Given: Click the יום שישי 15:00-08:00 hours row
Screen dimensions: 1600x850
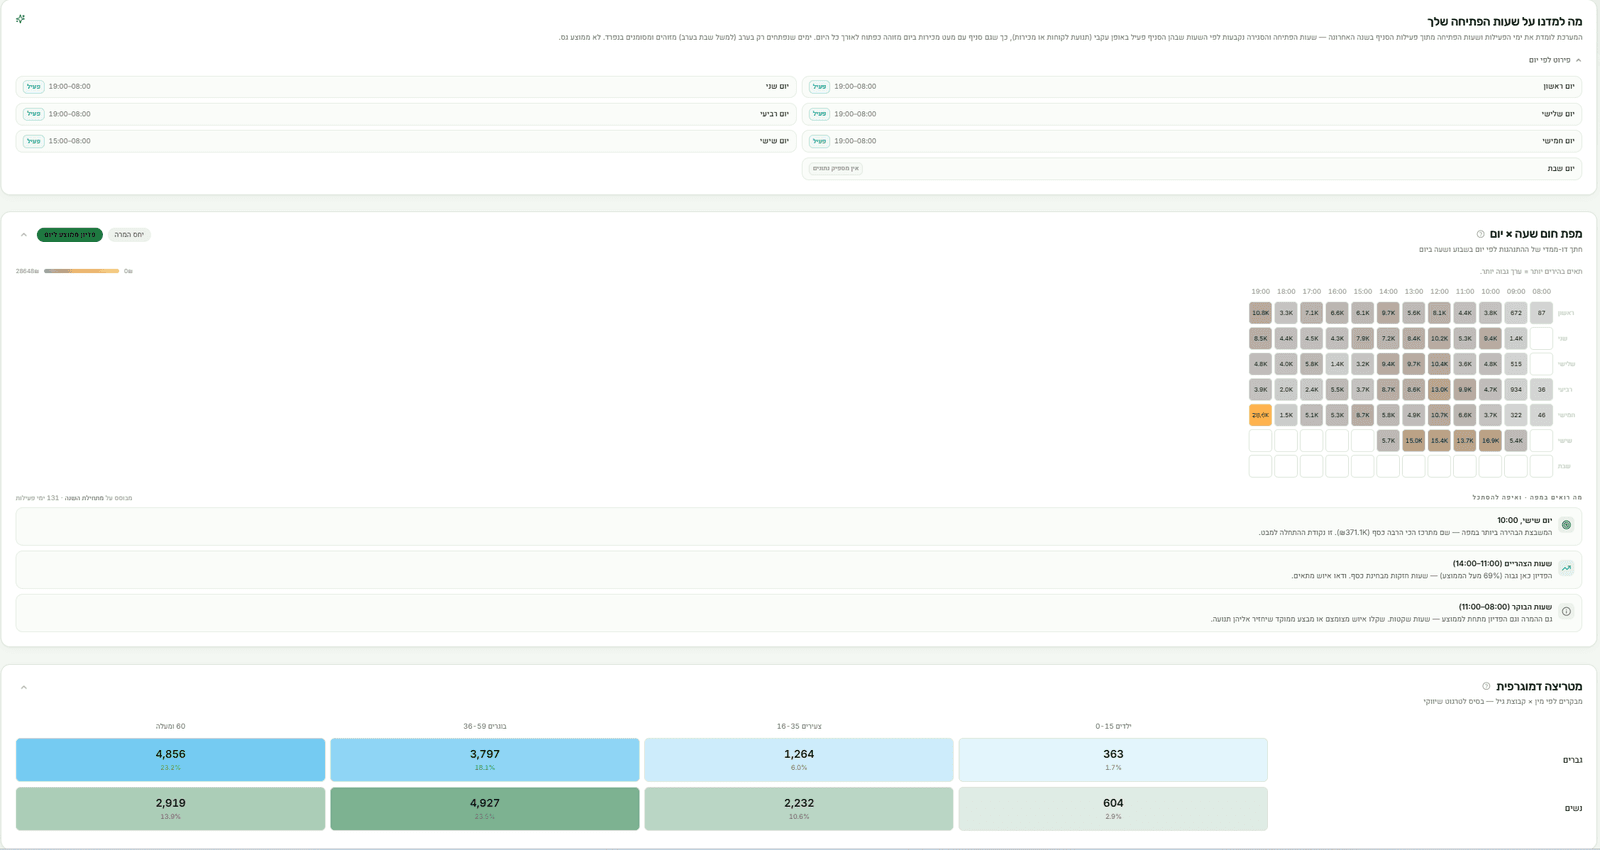Looking at the screenshot, I should [x=406, y=141].
